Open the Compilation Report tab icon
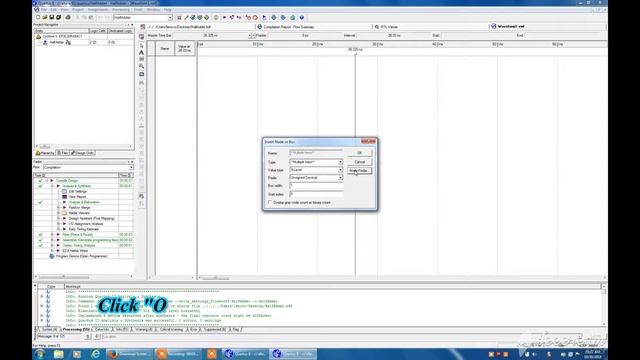This screenshot has width=640, height=360. 259,27
